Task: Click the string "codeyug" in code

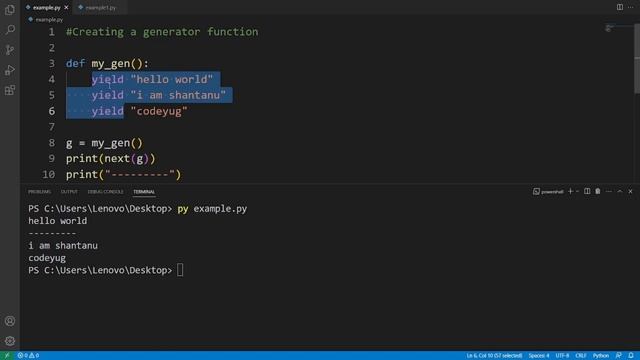Action: click(159, 111)
